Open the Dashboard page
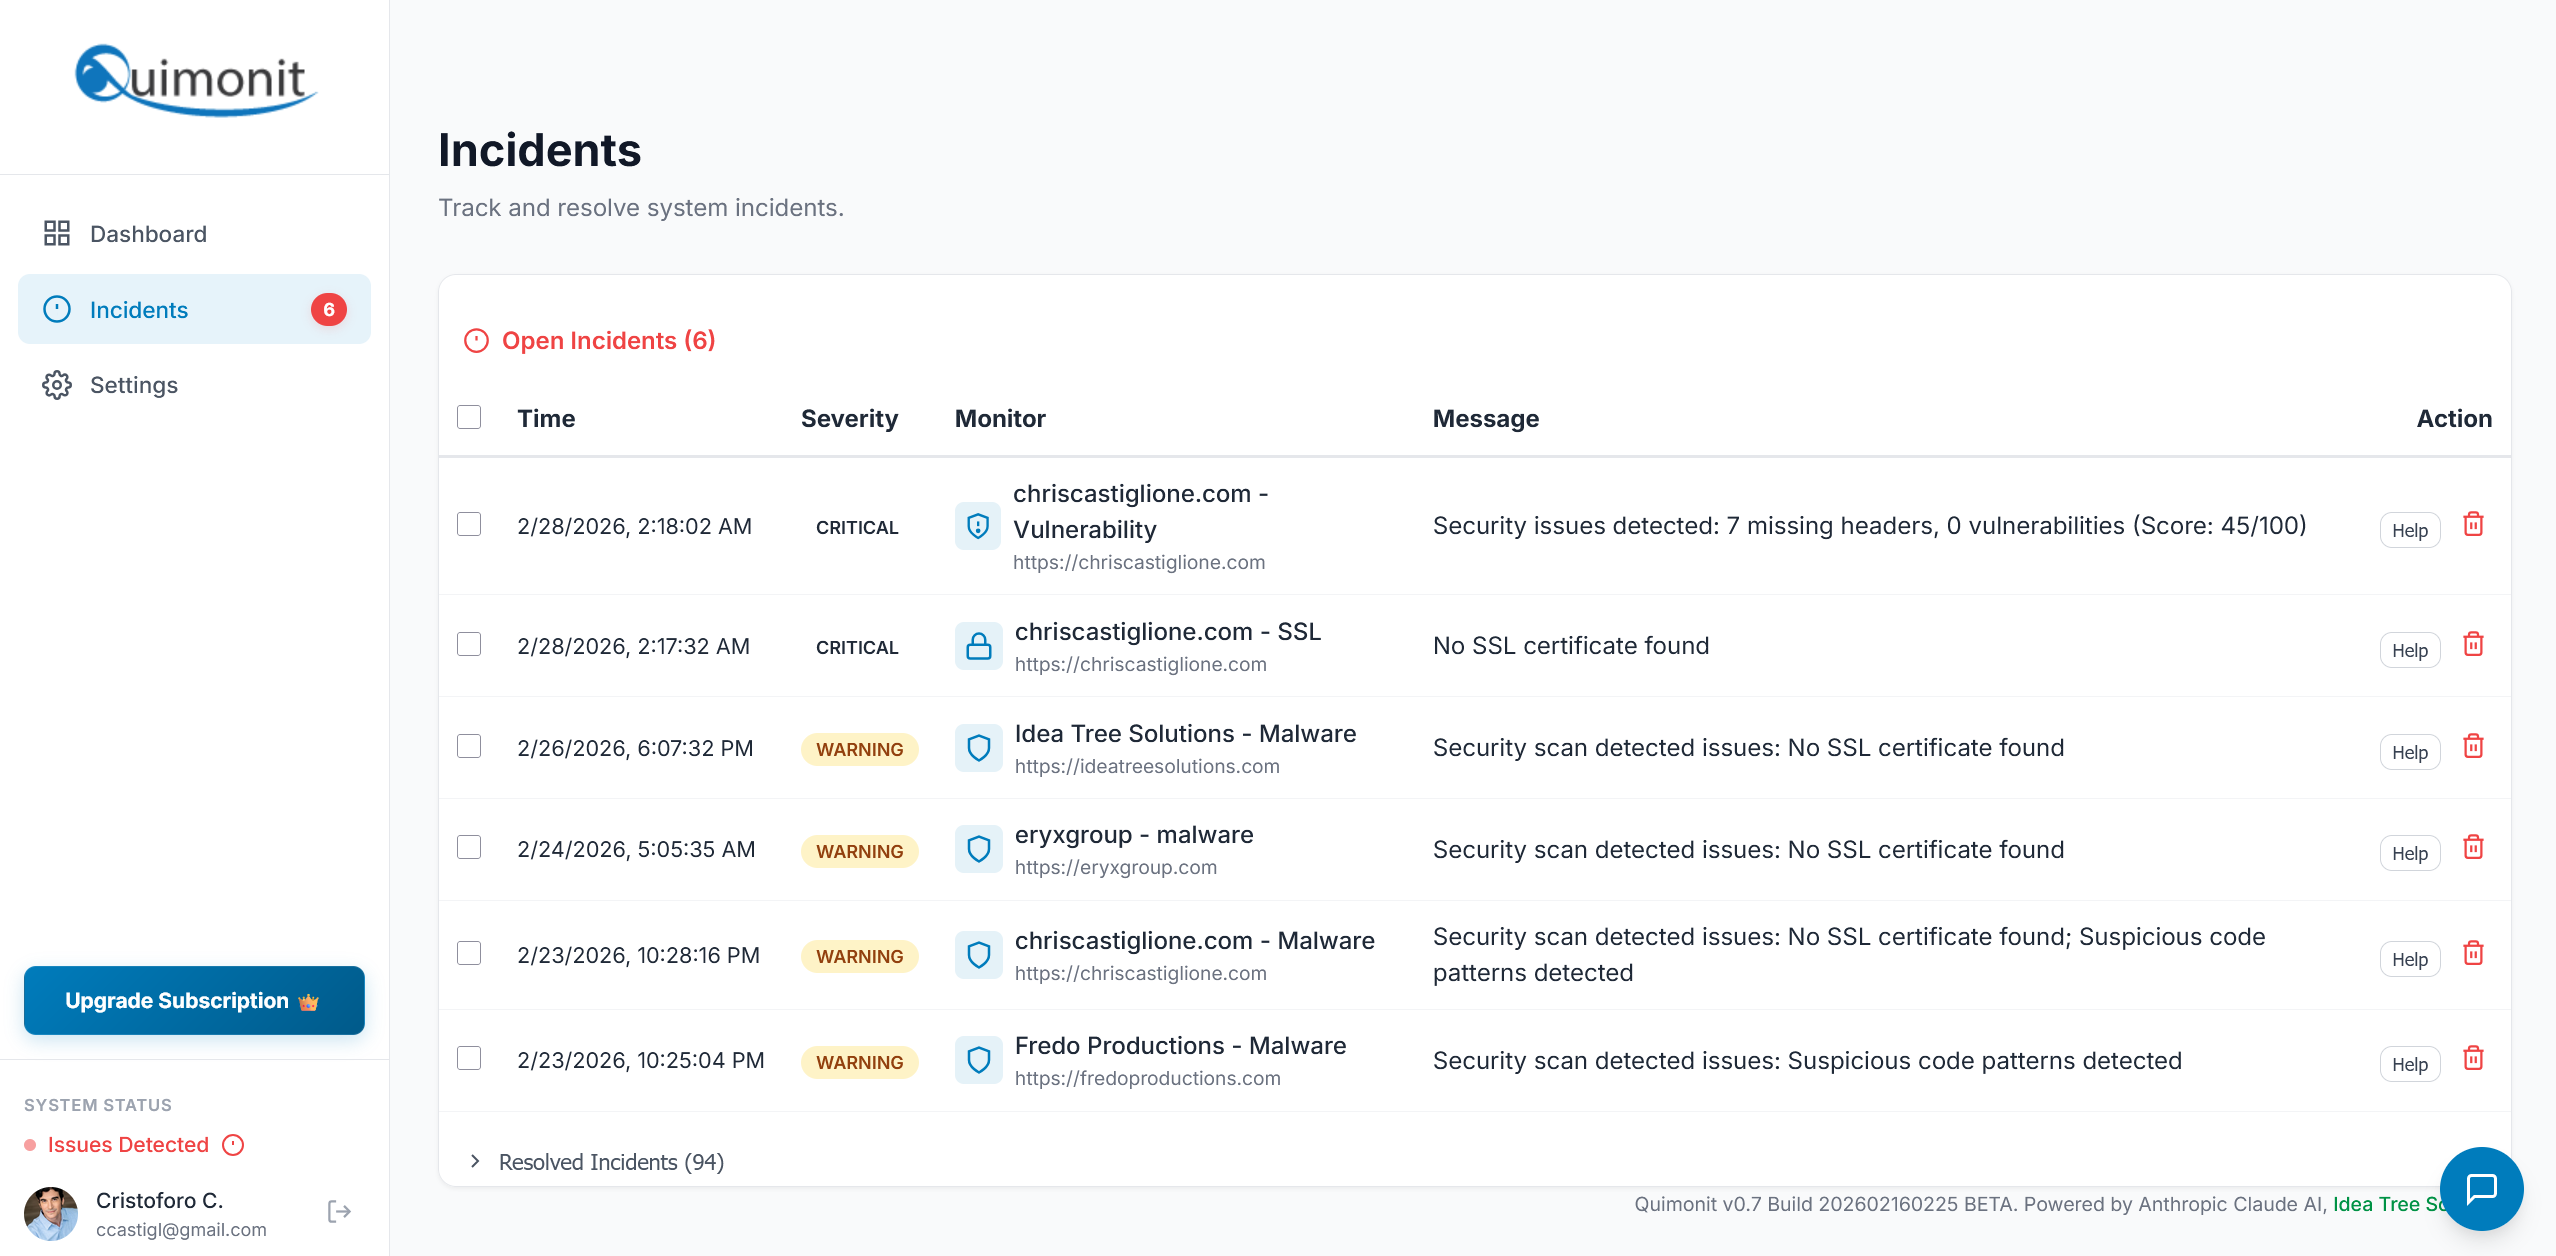 point(148,234)
